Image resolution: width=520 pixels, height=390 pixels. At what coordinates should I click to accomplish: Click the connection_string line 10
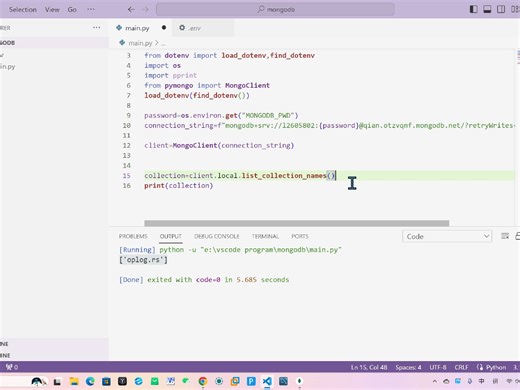(x=330, y=125)
